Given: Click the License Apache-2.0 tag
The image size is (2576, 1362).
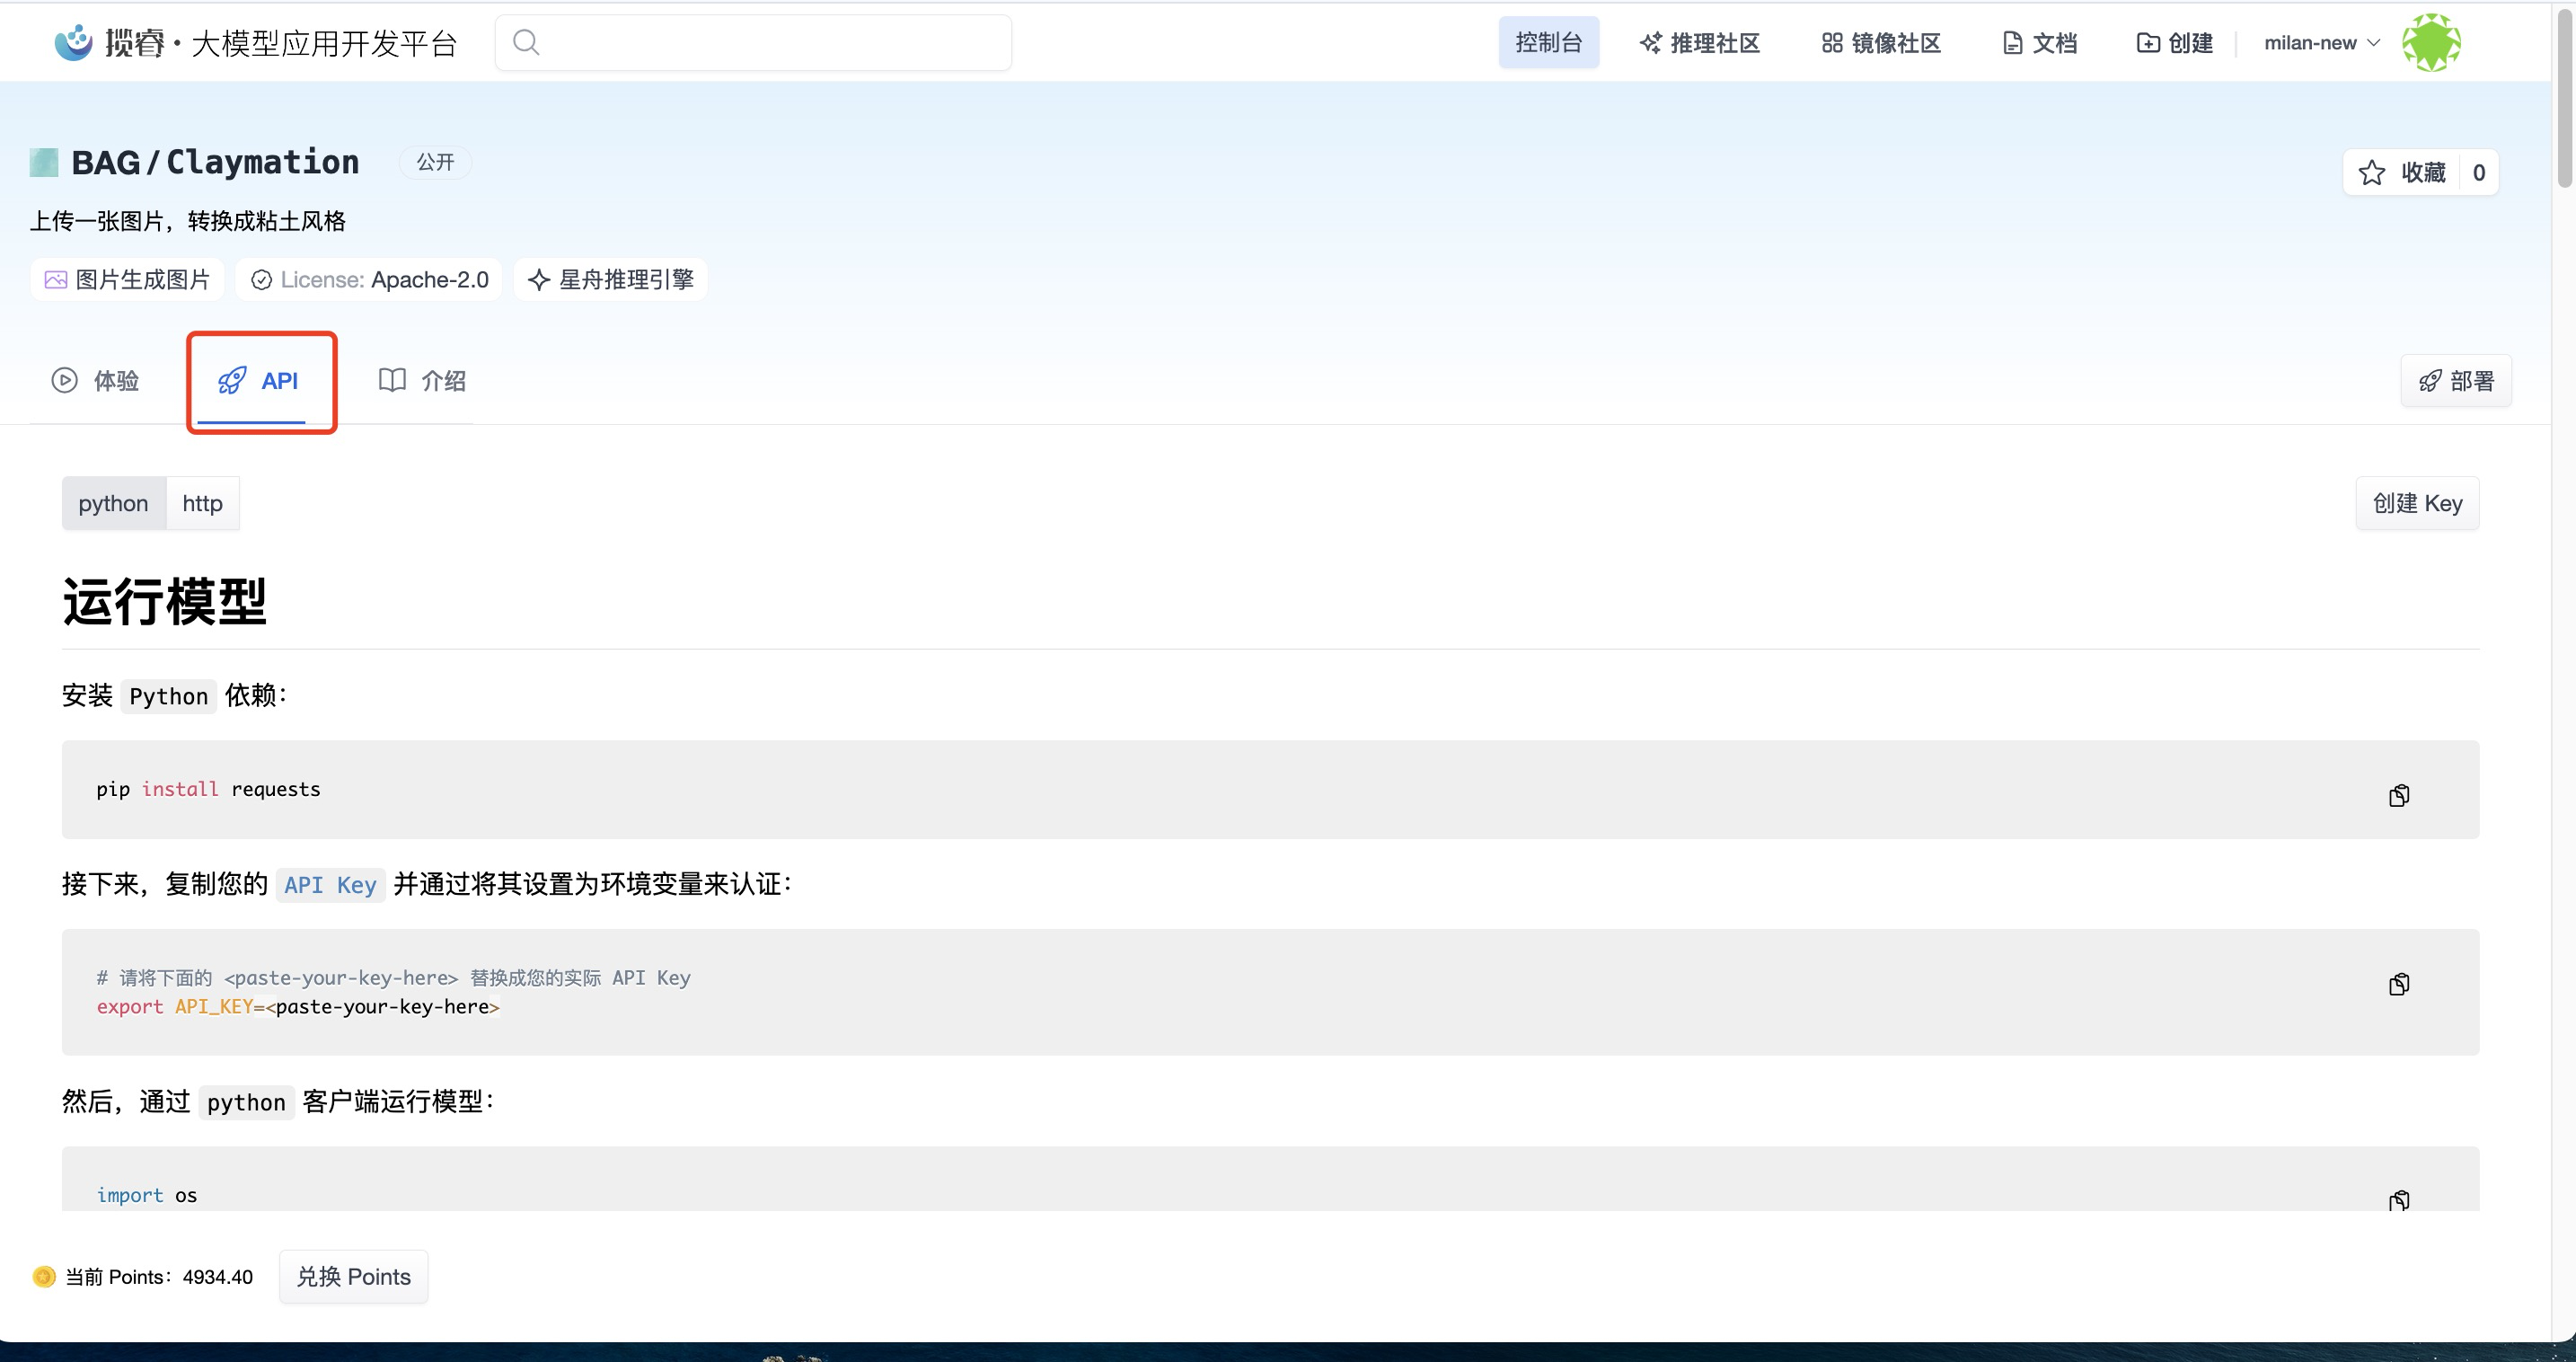Looking at the screenshot, I should point(369,279).
